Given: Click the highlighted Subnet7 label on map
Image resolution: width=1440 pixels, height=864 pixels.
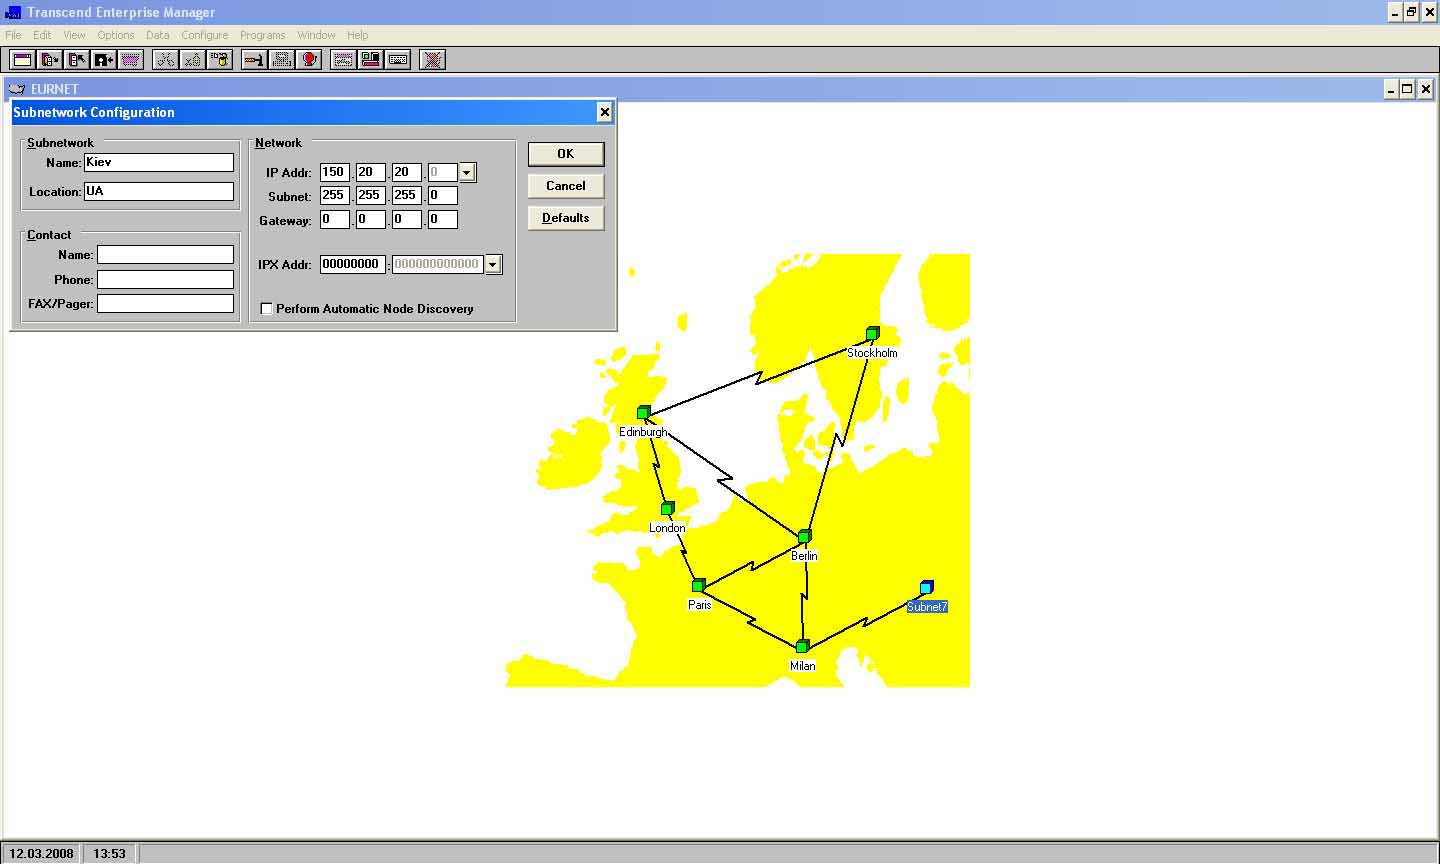Looking at the screenshot, I should (x=927, y=607).
